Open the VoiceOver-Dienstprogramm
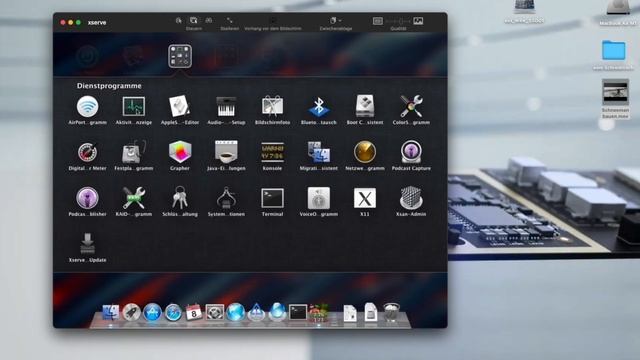This screenshot has width=640, height=360. [318, 198]
